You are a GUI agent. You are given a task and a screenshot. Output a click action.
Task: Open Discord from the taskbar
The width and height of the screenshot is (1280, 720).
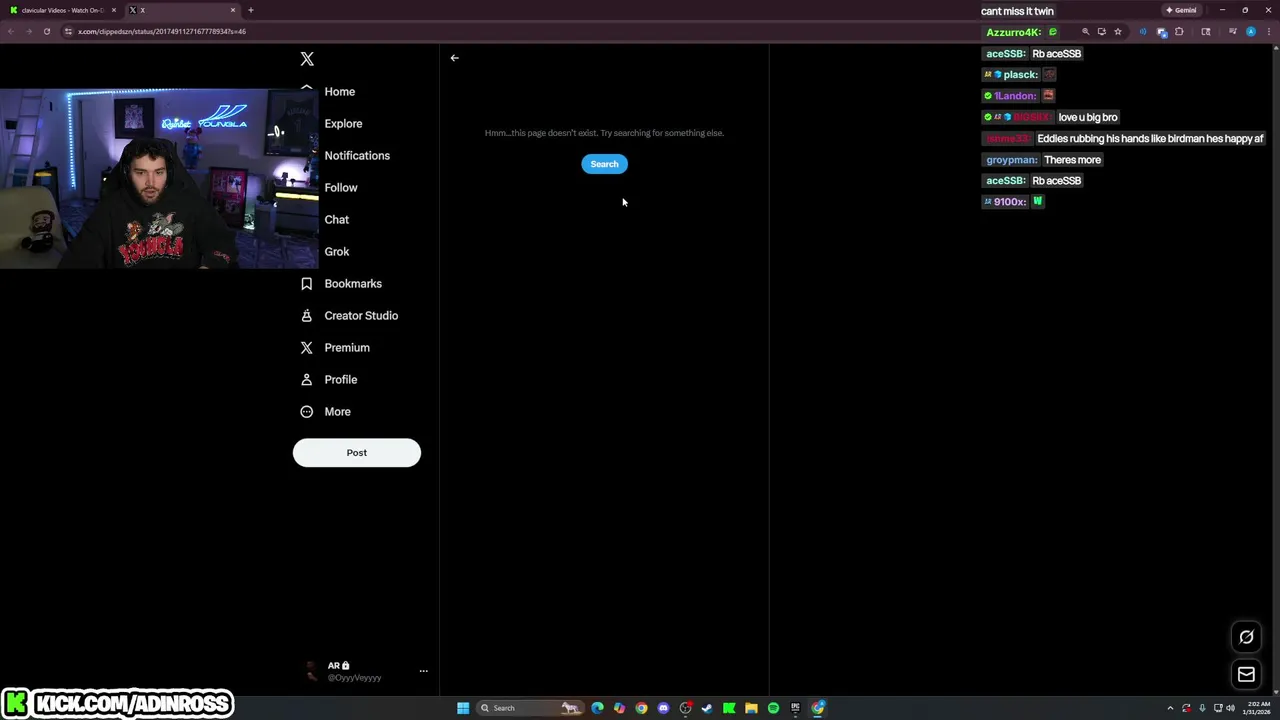[663, 708]
